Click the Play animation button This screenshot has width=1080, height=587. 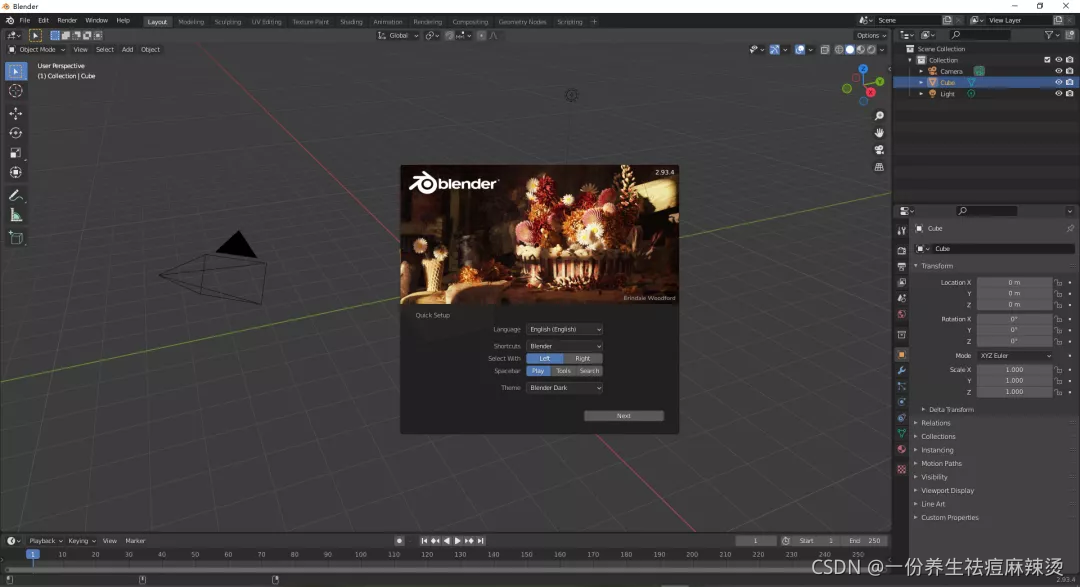457,541
